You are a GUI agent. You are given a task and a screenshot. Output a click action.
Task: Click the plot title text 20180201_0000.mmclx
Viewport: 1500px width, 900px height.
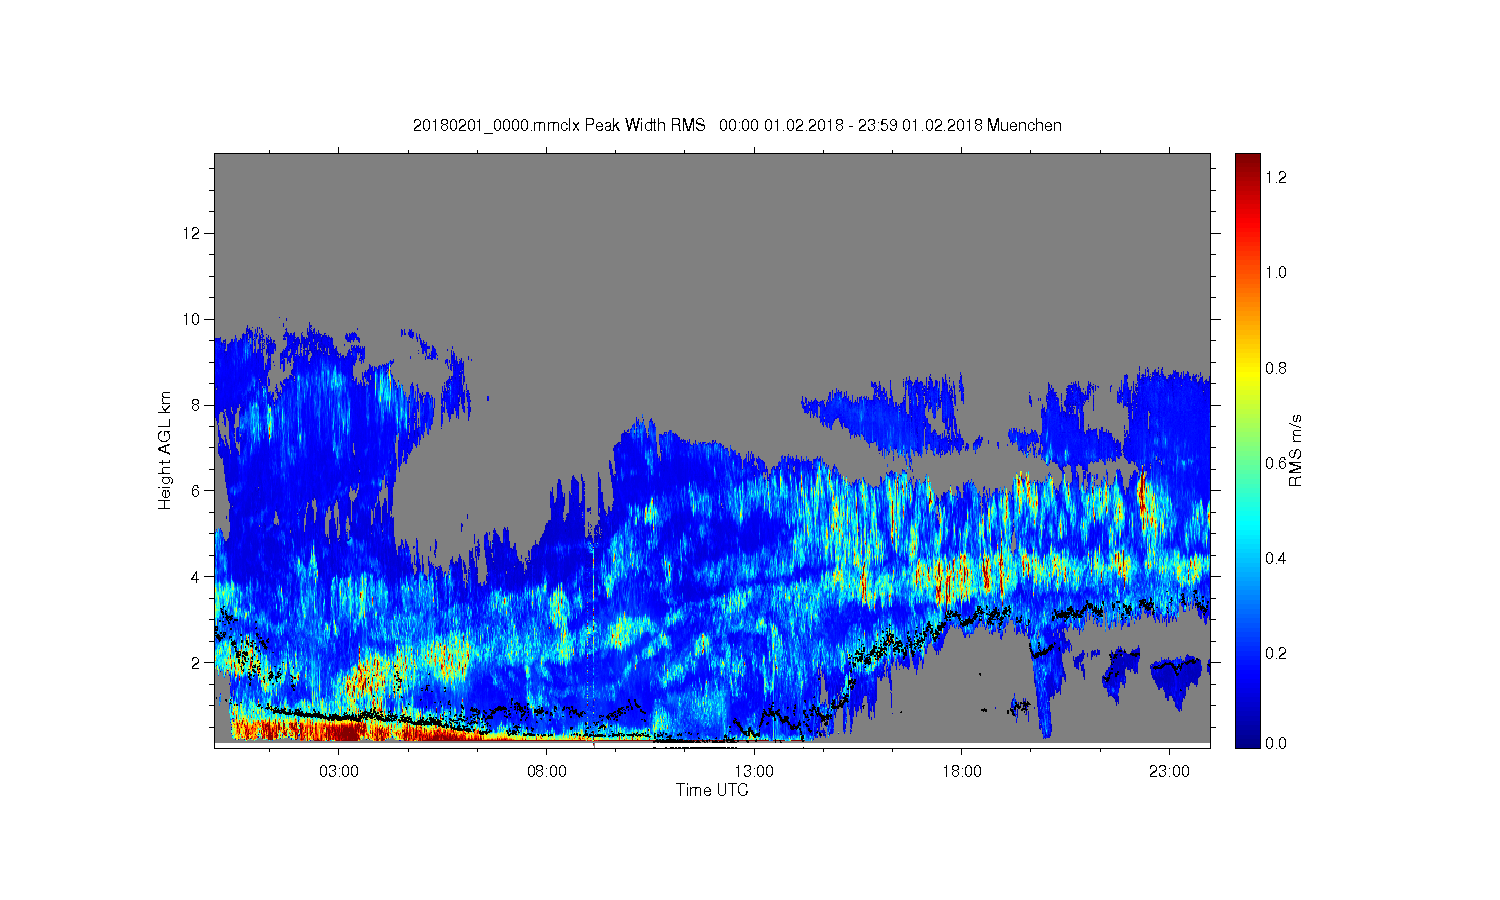[496, 125]
